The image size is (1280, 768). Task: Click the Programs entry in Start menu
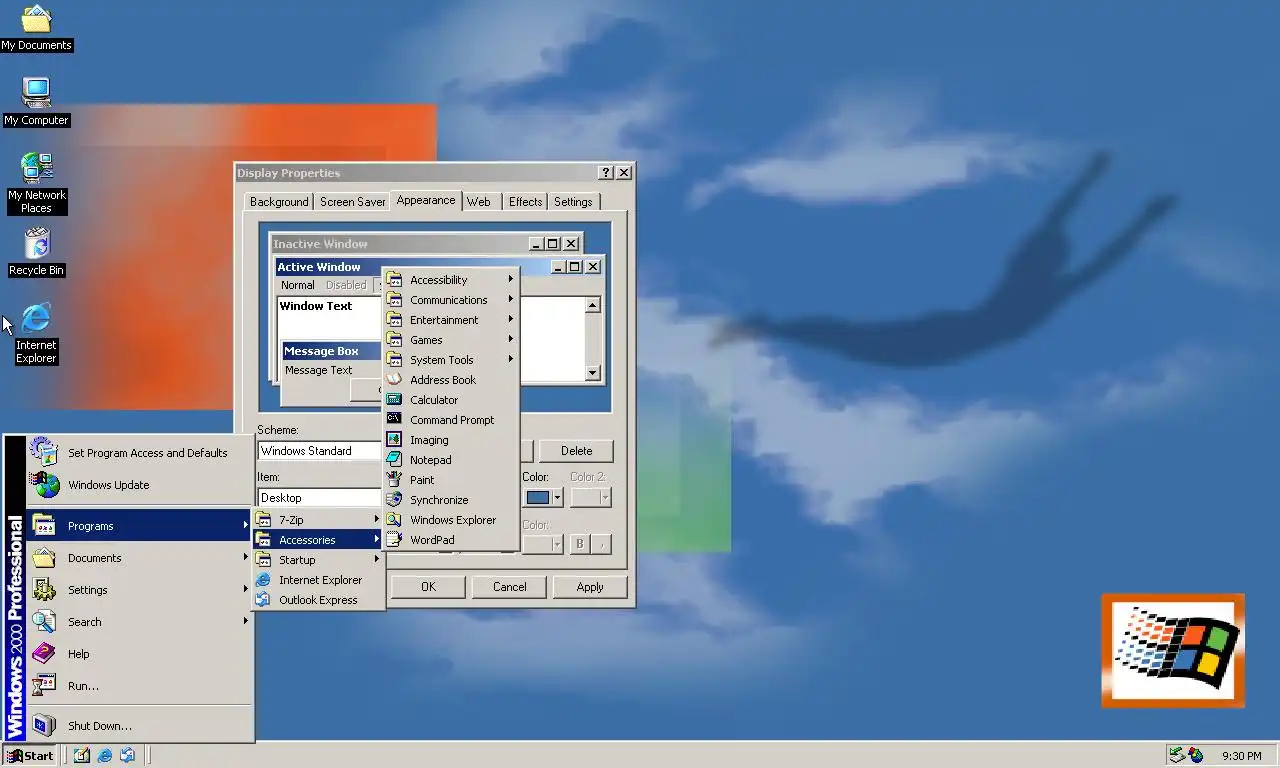139,526
